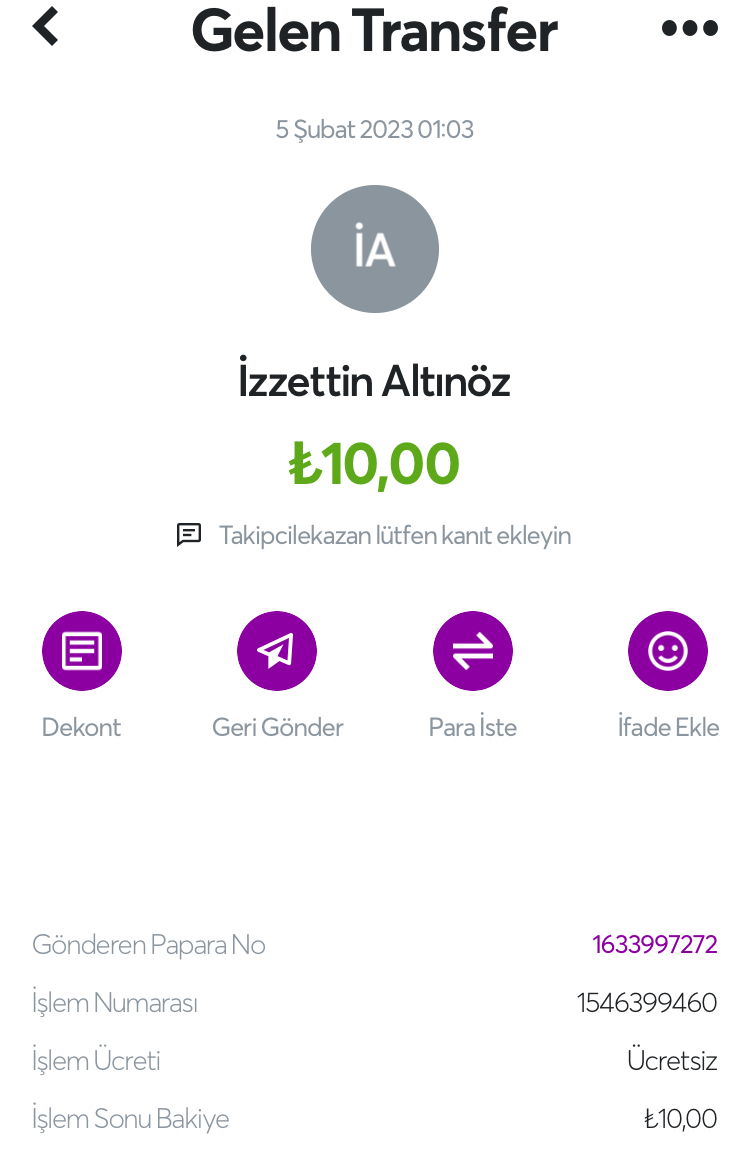Tap the green ₺10,00 amount
750x1176 pixels.
pos(375,464)
